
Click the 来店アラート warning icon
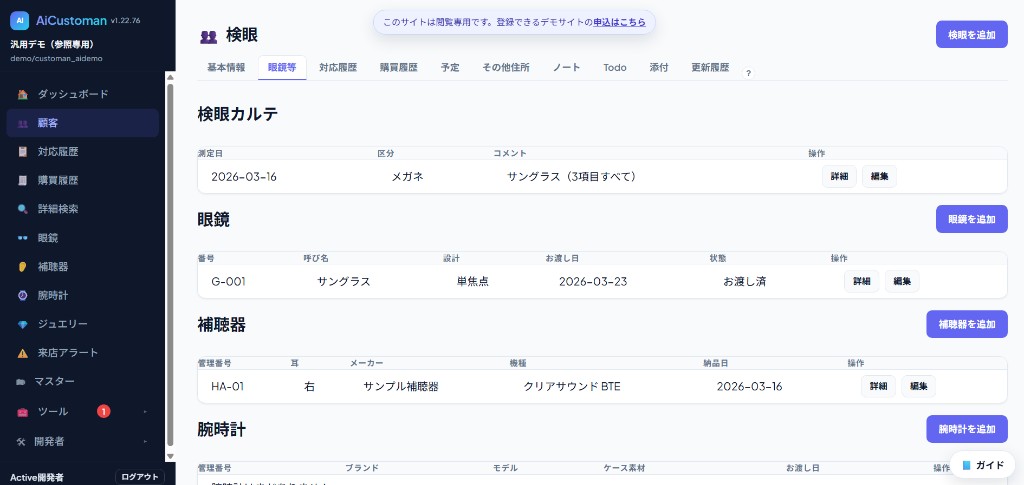coord(23,353)
